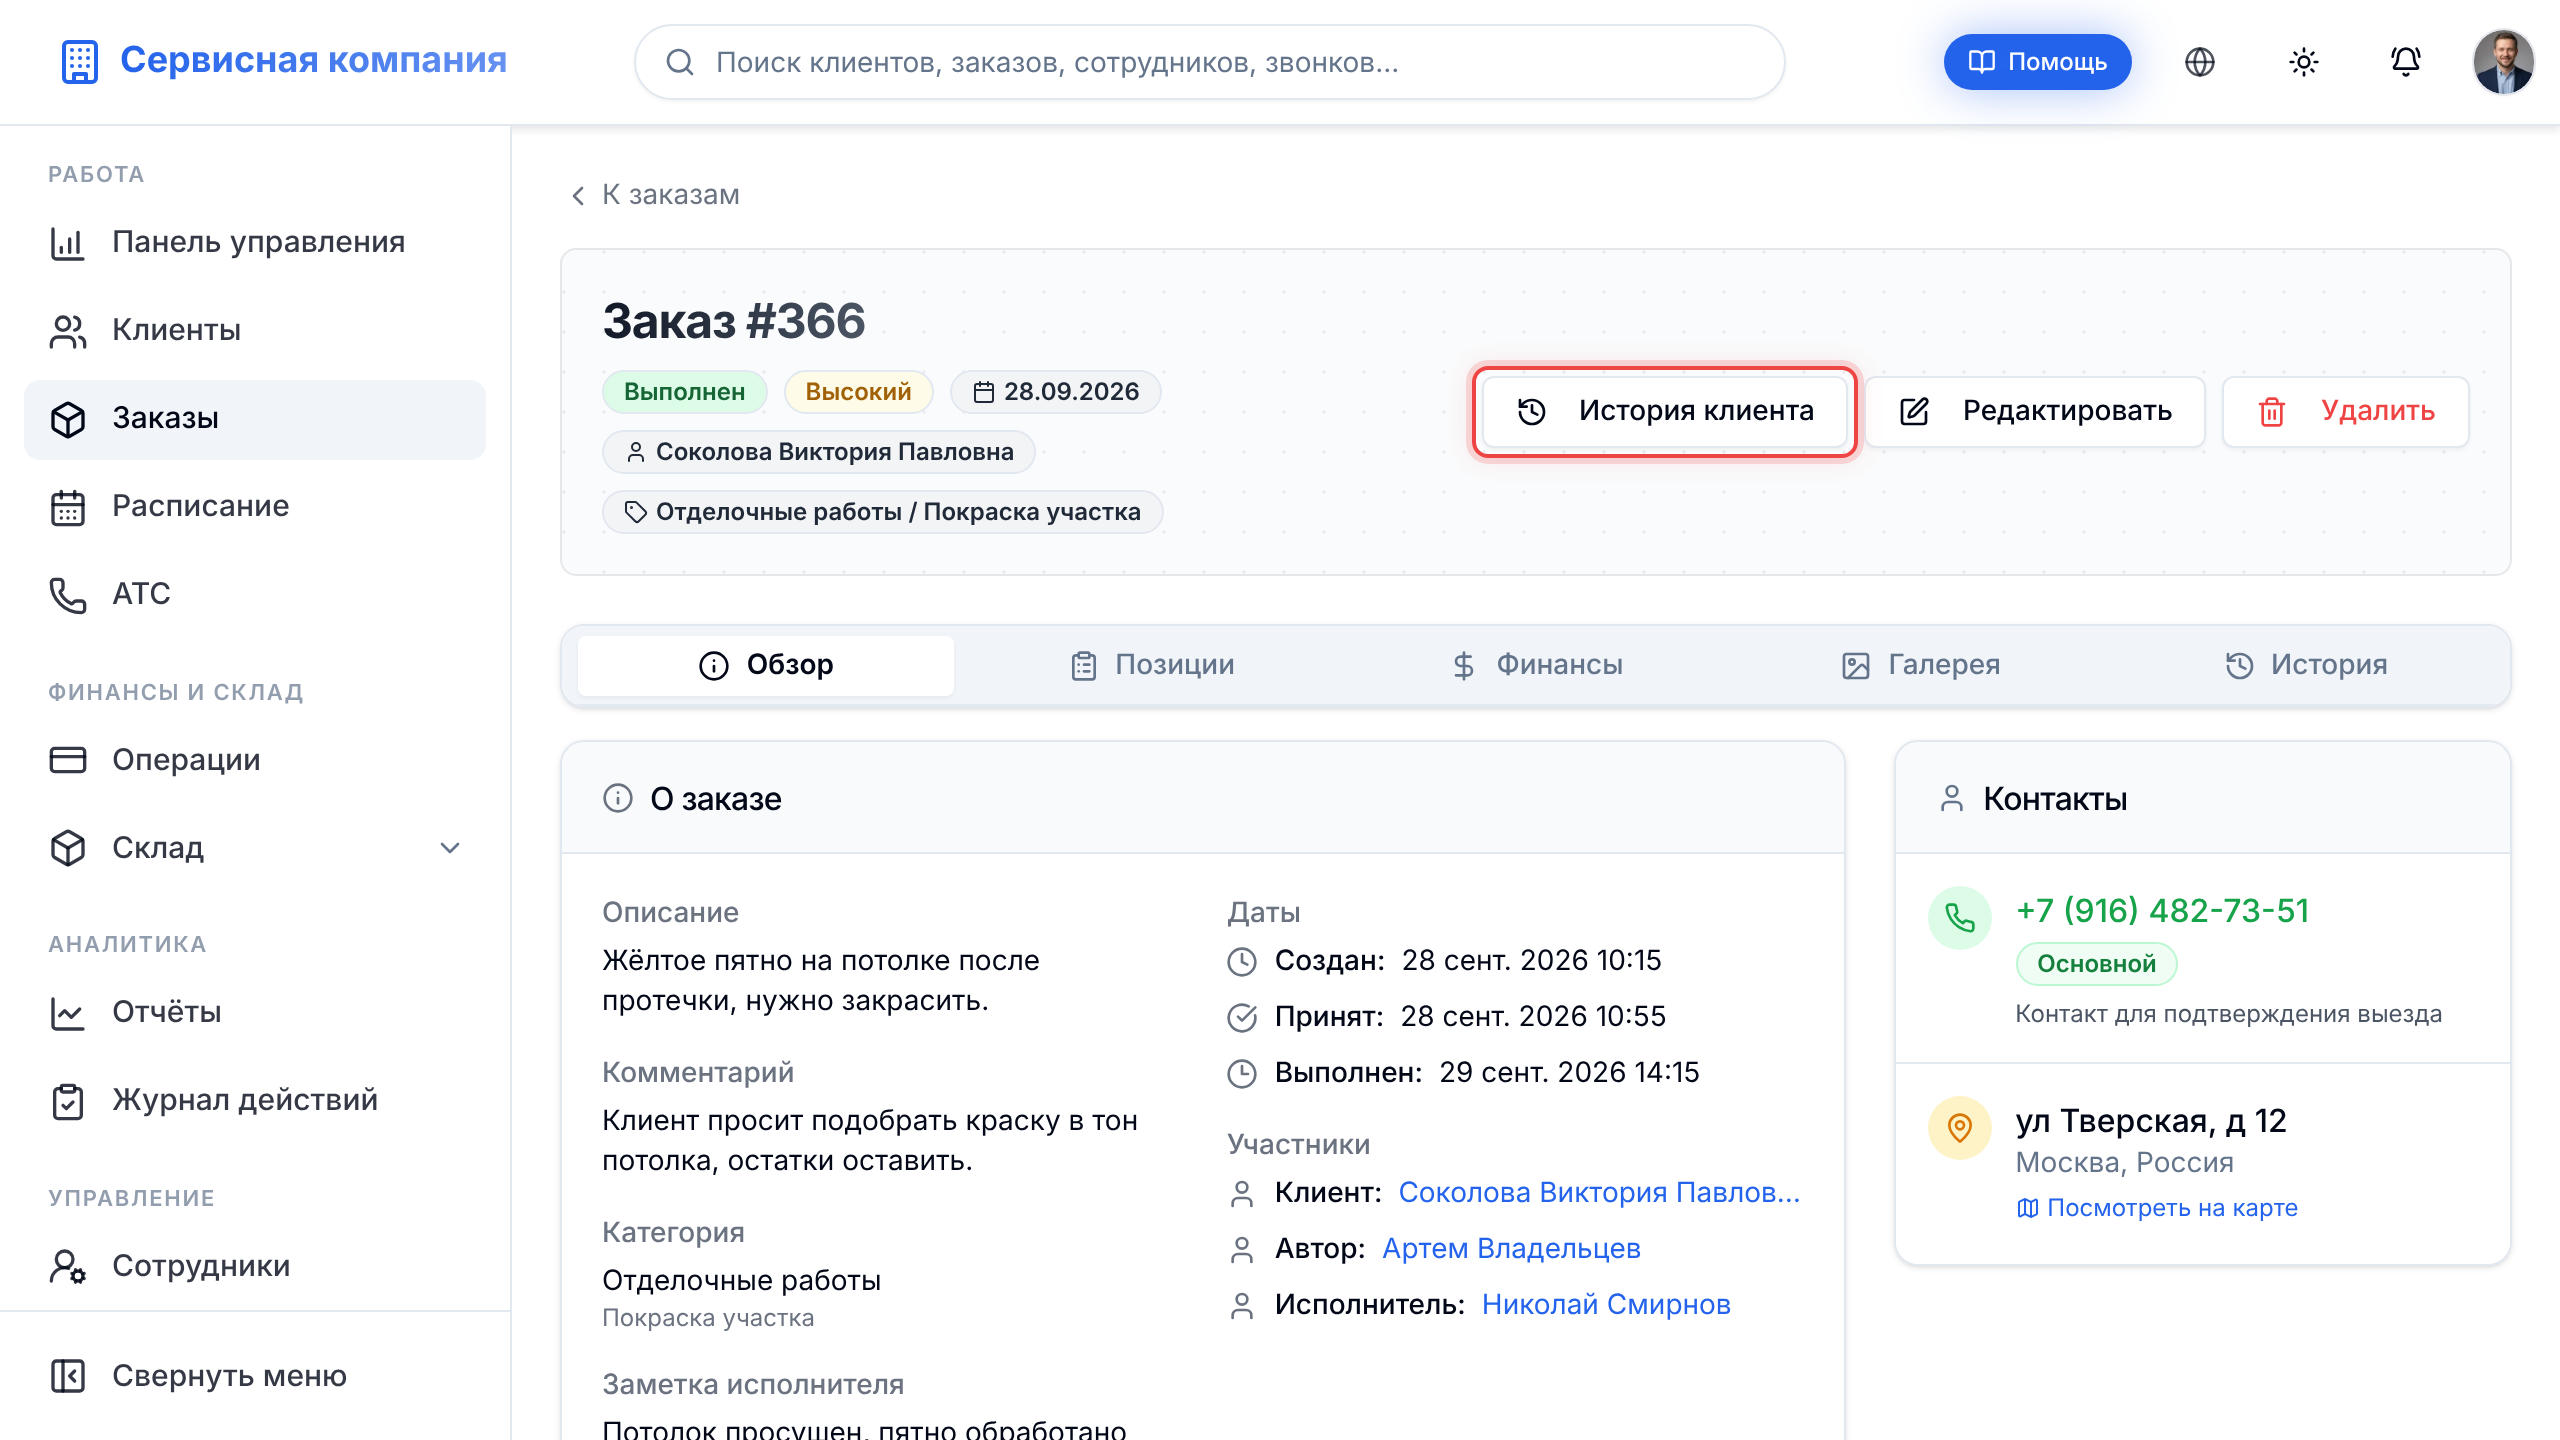The width and height of the screenshot is (2560, 1440).
Task: Switch to the Обзор tab
Action: (765, 665)
